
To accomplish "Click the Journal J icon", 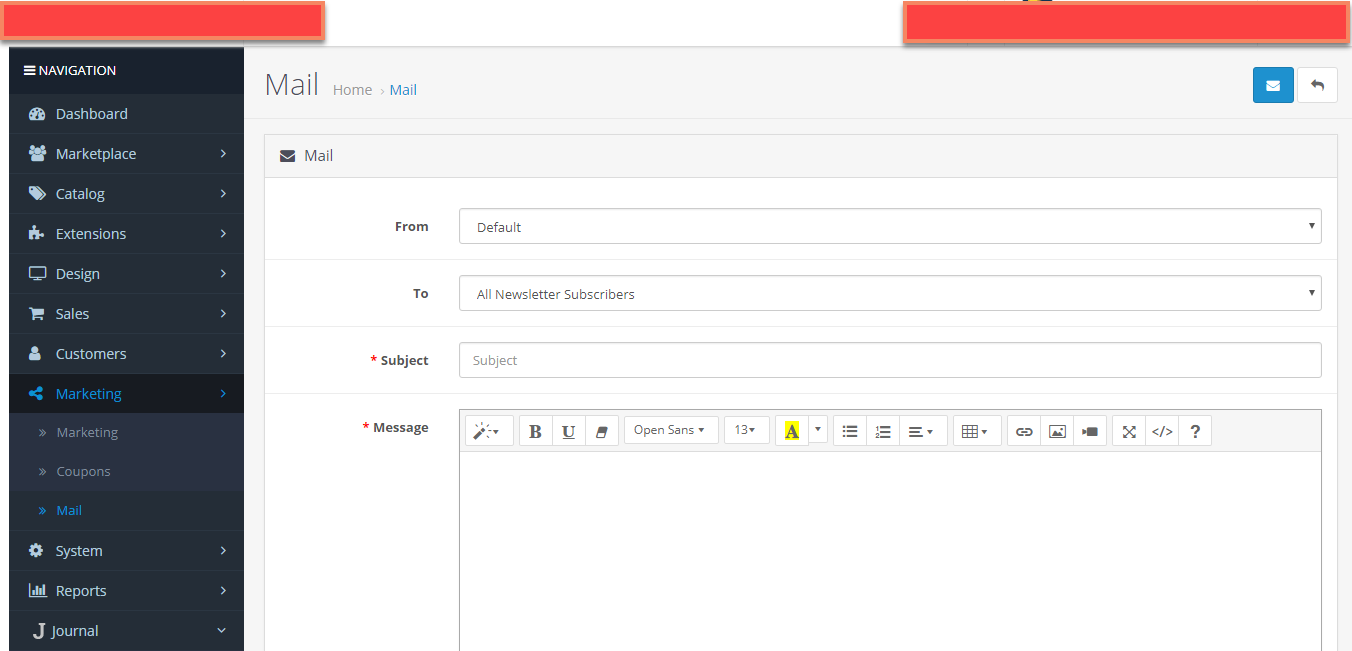I will pyautogui.click(x=39, y=631).
